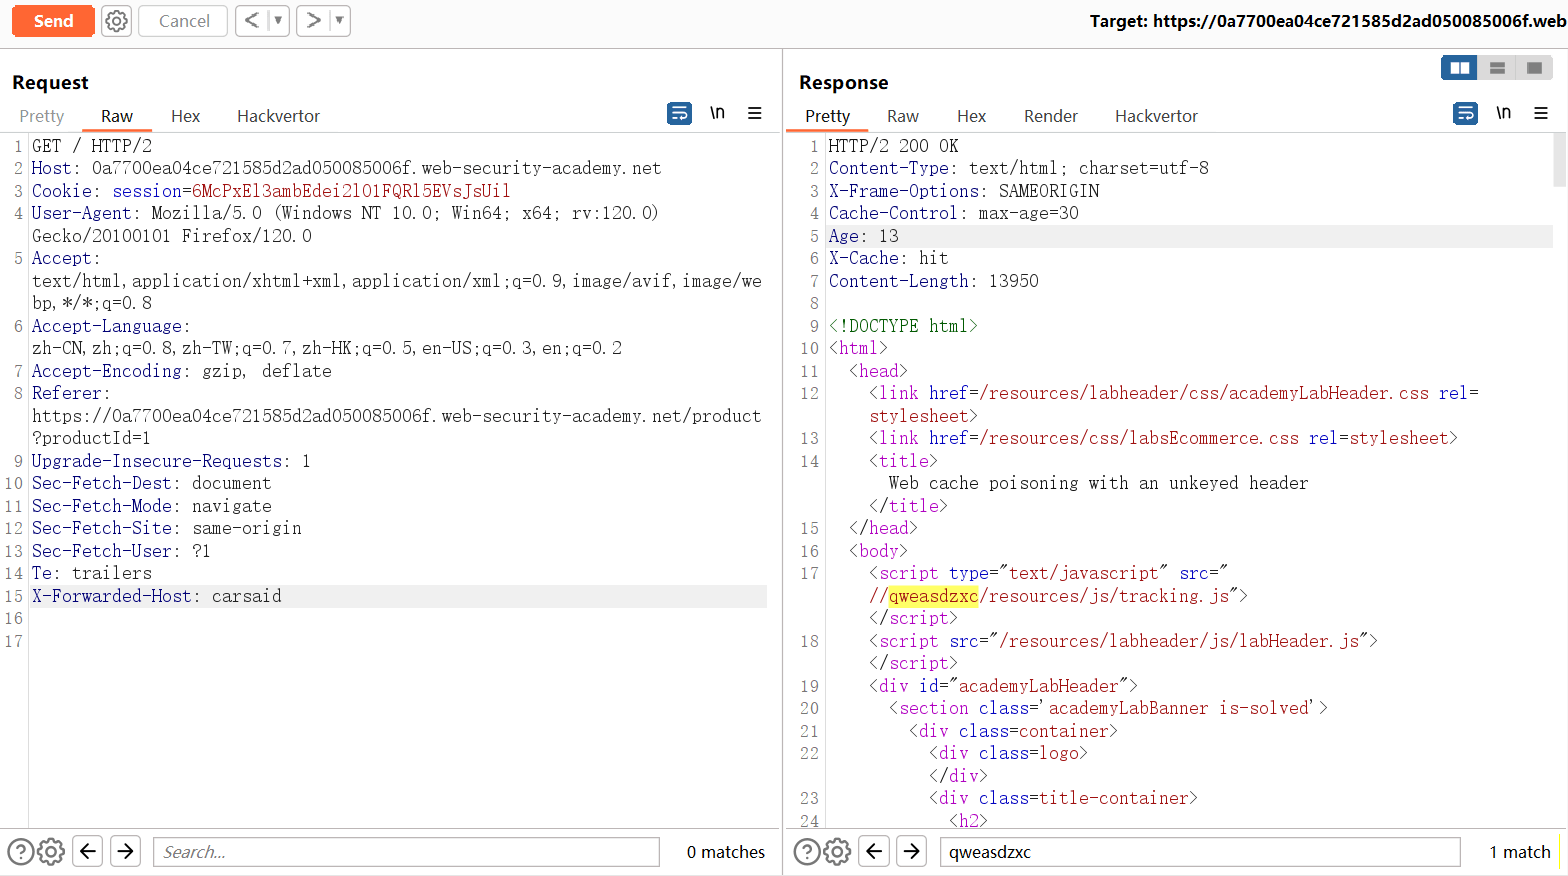Screen dimensions: 1568x876
Task: Open the Request Hackvertor tab
Action: 278,116
